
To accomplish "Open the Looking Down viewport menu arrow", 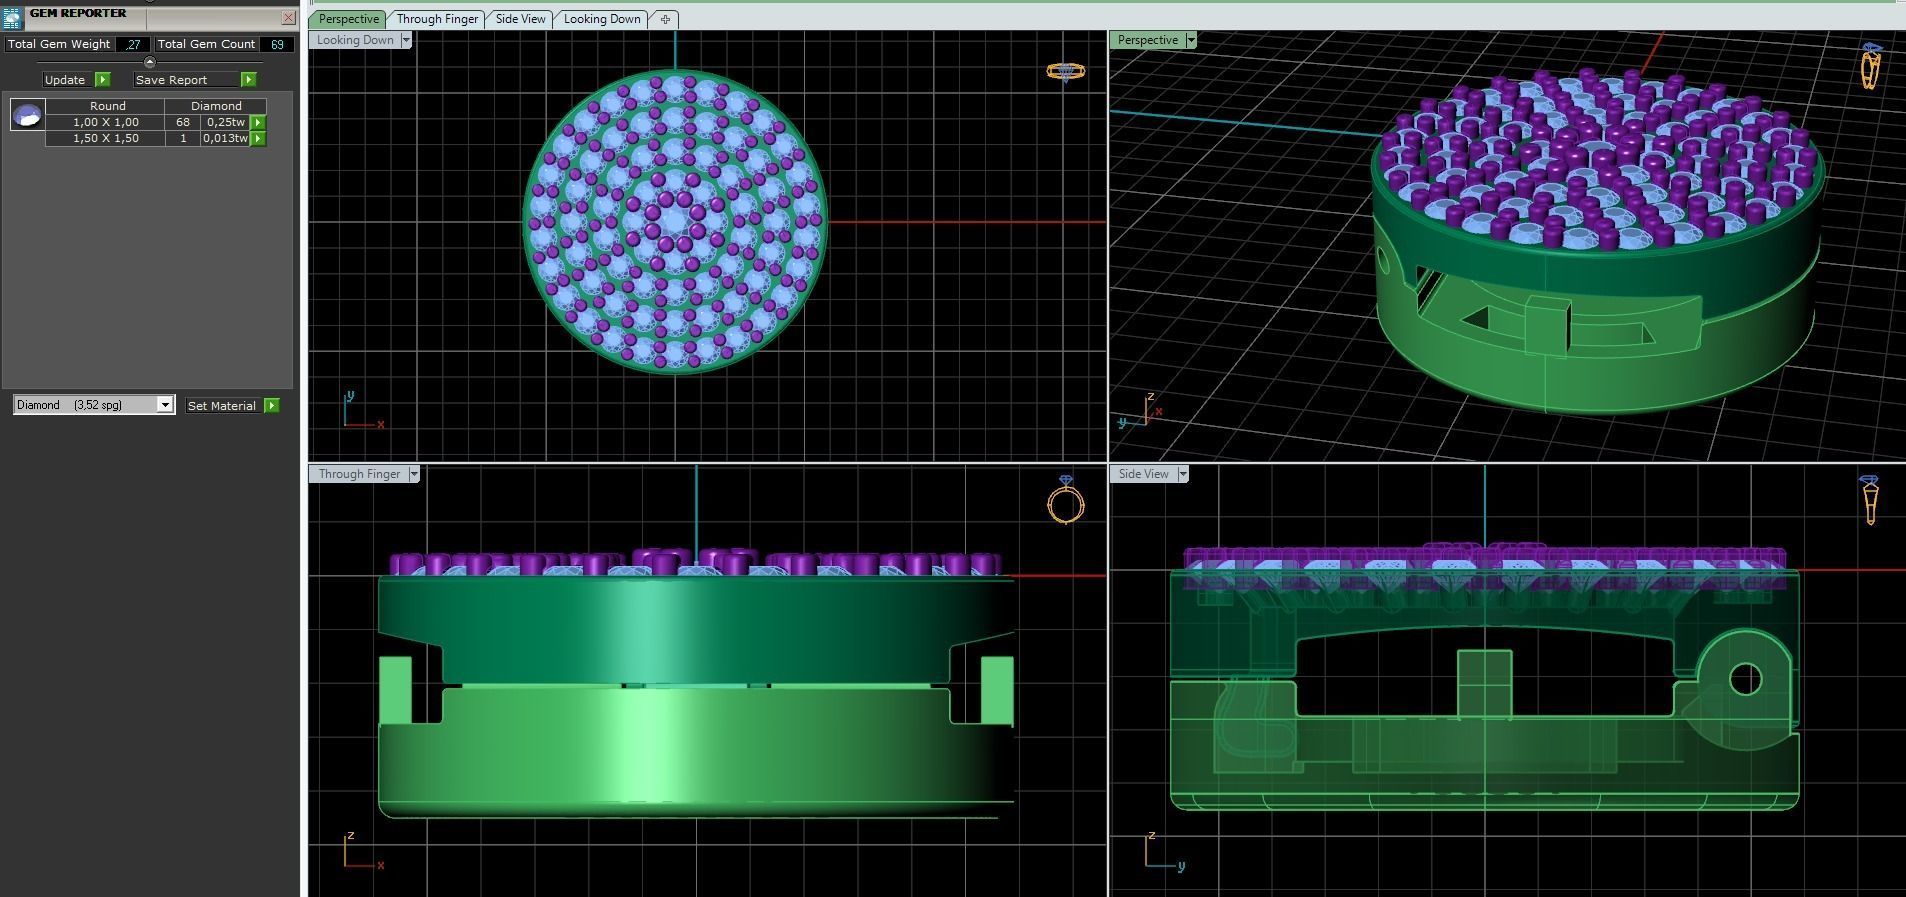I will pyautogui.click(x=406, y=40).
